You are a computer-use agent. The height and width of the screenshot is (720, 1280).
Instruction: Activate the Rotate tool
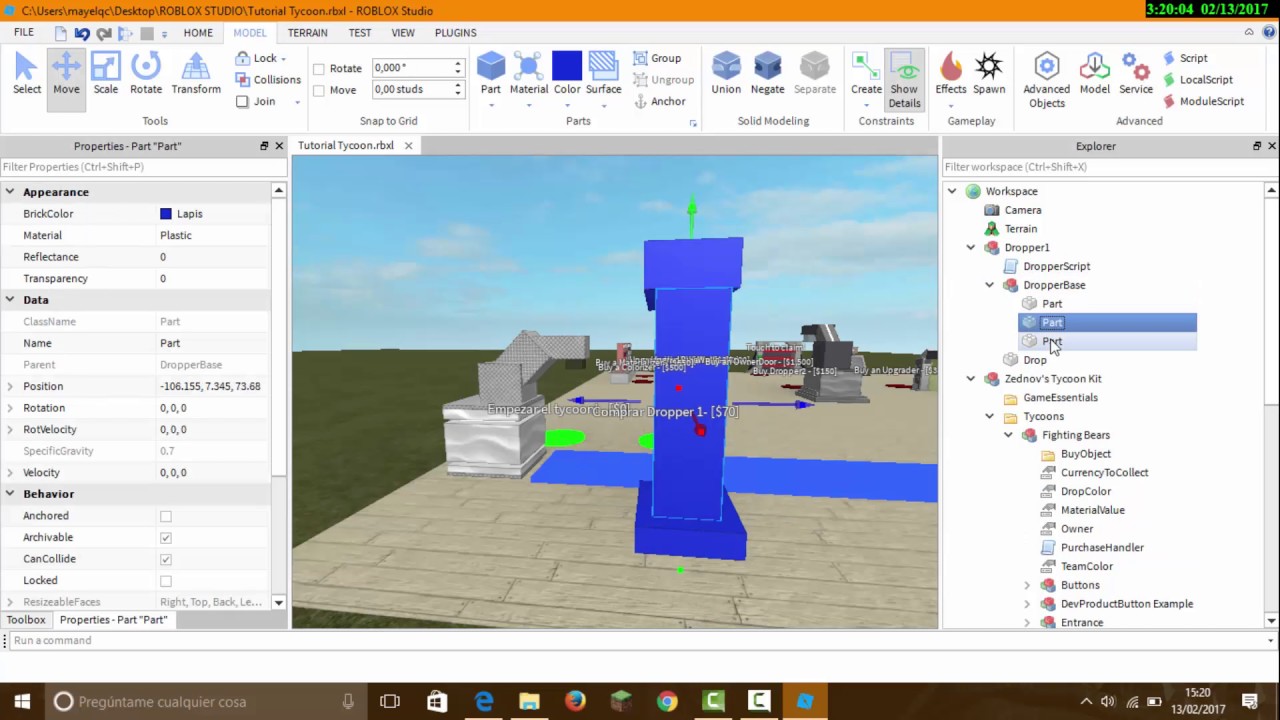(145, 75)
